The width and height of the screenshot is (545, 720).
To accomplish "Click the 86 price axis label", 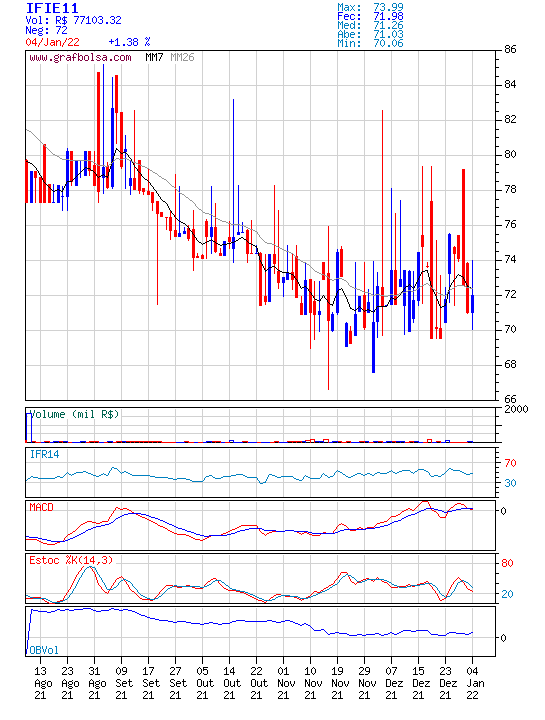I will 510,50.
